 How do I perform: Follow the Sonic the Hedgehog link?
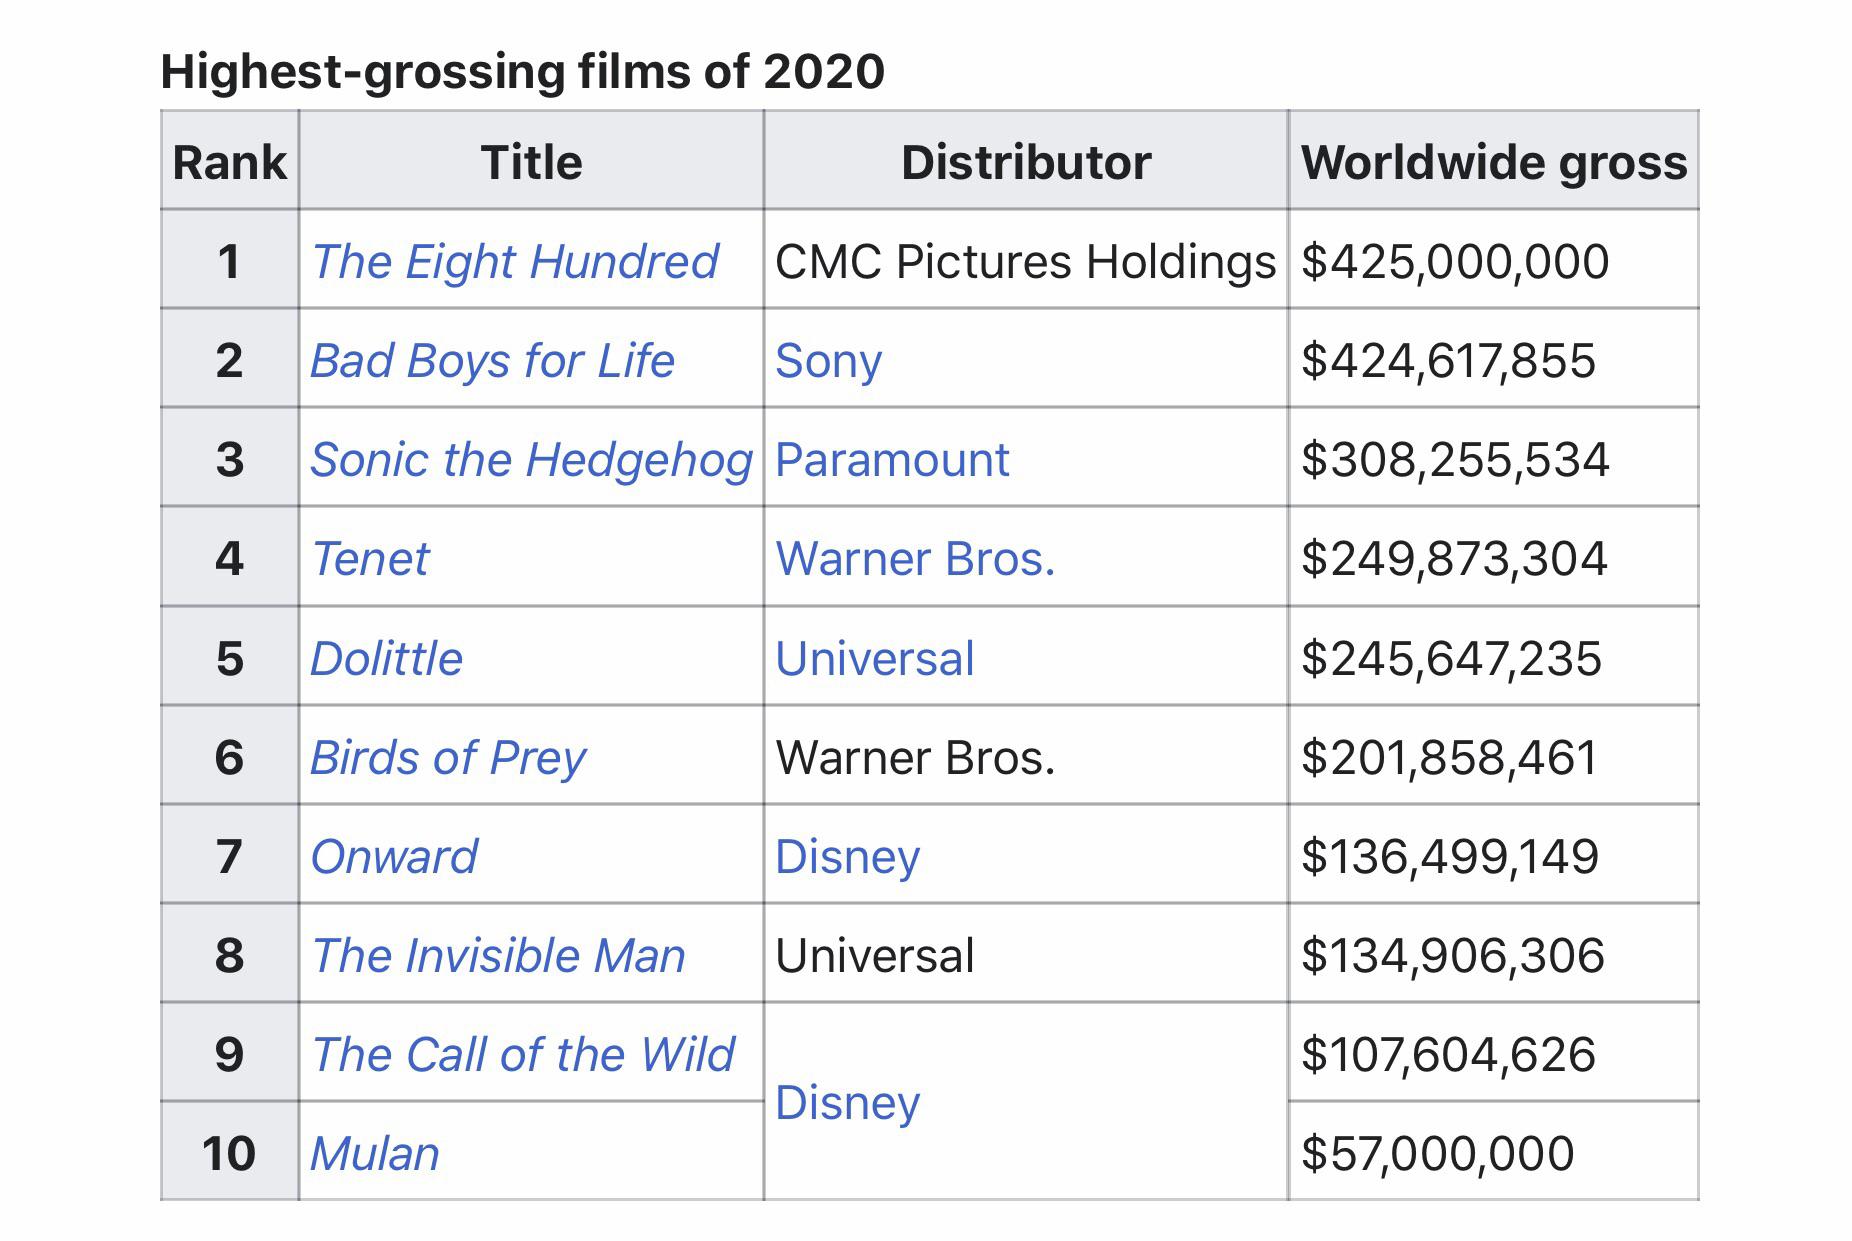coord(531,460)
